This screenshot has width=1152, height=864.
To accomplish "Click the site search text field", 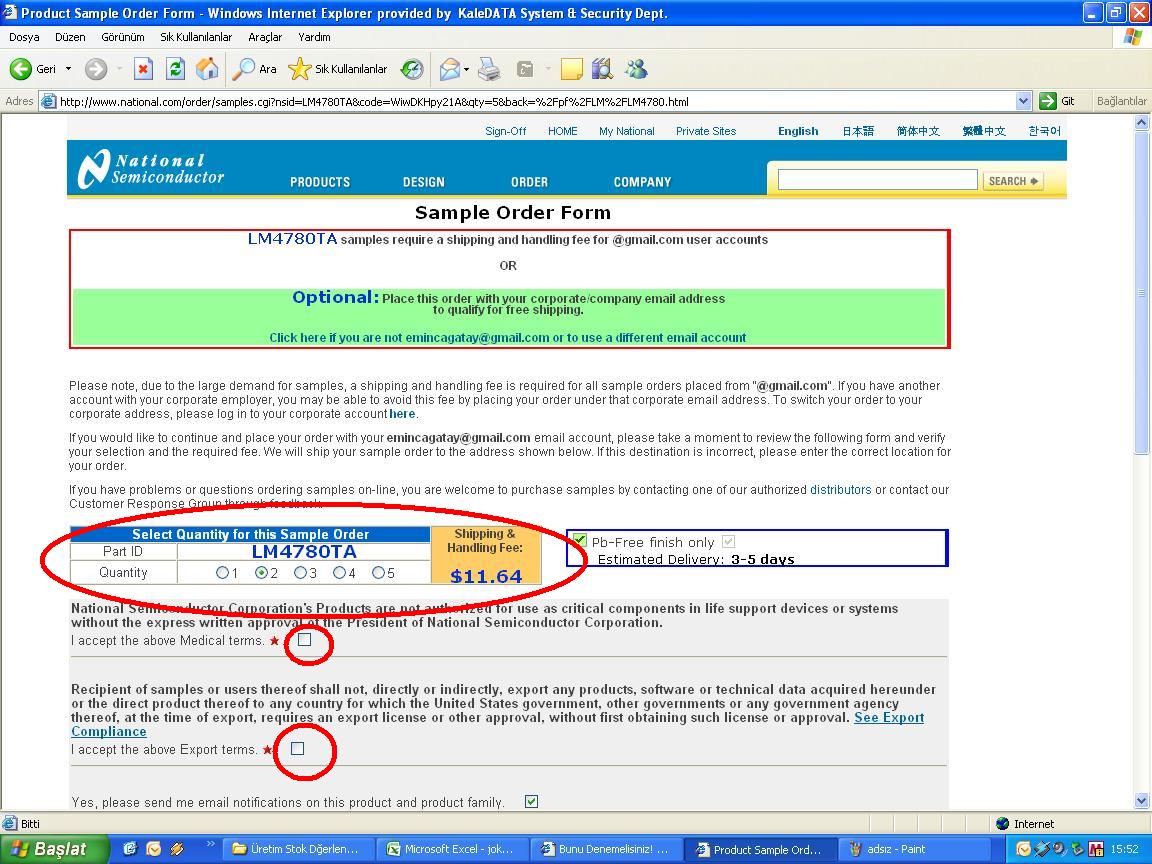I will [877, 180].
